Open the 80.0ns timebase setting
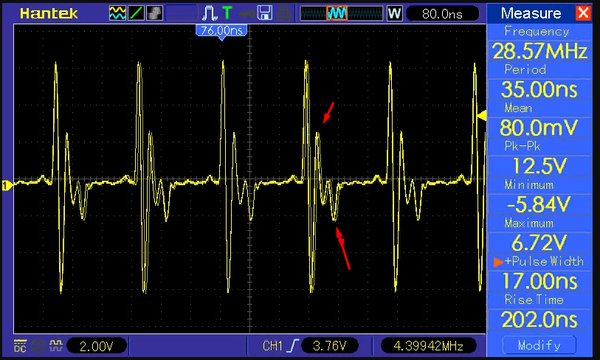The image size is (600, 360). 442,14
